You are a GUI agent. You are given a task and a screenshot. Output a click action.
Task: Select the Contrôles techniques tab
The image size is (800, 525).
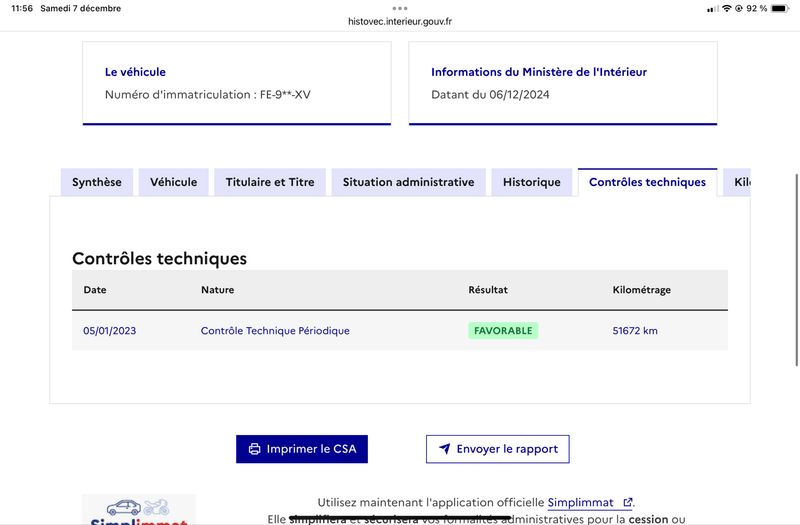(x=647, y=182)
